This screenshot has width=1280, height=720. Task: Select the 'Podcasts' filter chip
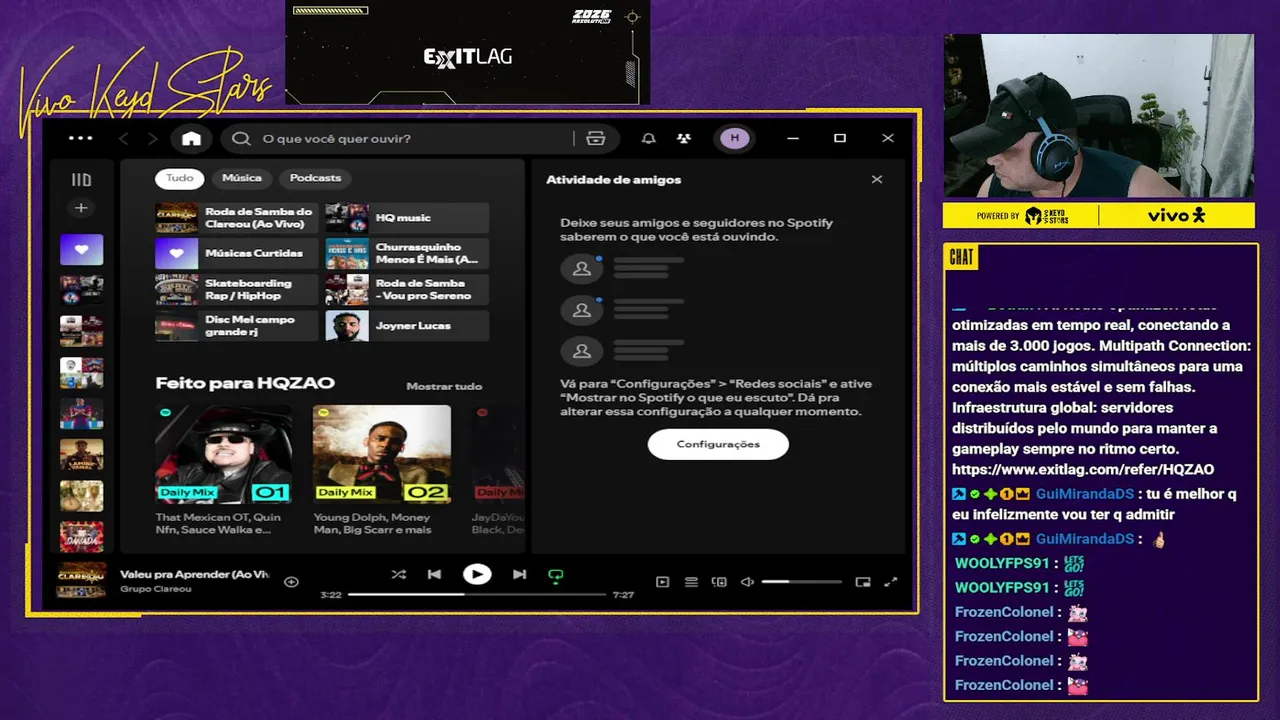315,178
